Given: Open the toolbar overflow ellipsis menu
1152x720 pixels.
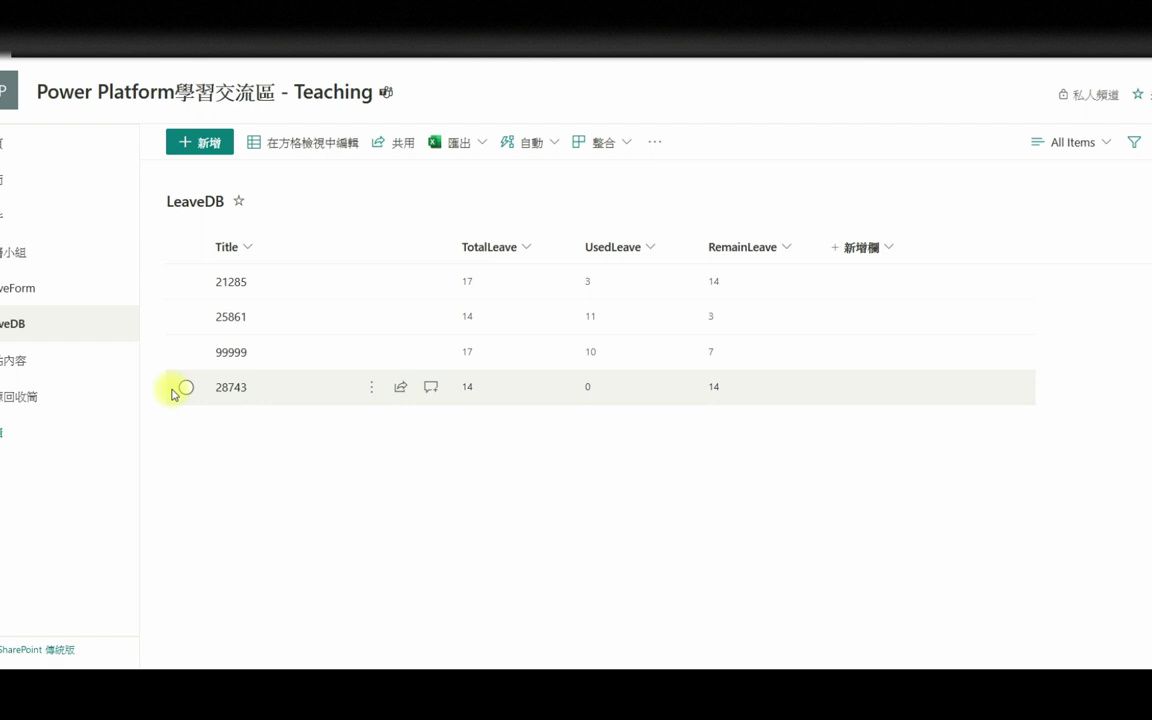Looking at the screenshot, I should (654, 142).
